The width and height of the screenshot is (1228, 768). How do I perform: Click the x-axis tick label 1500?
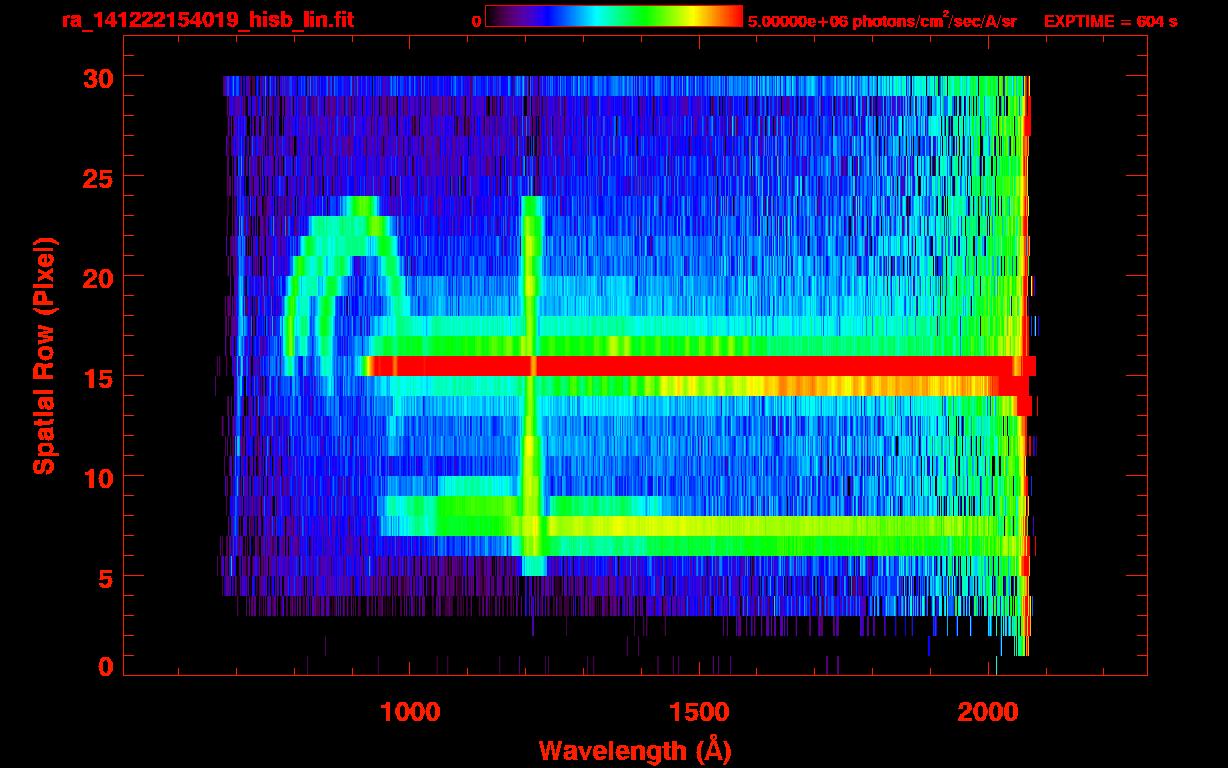pyautogui.click(x=699, y=712)
